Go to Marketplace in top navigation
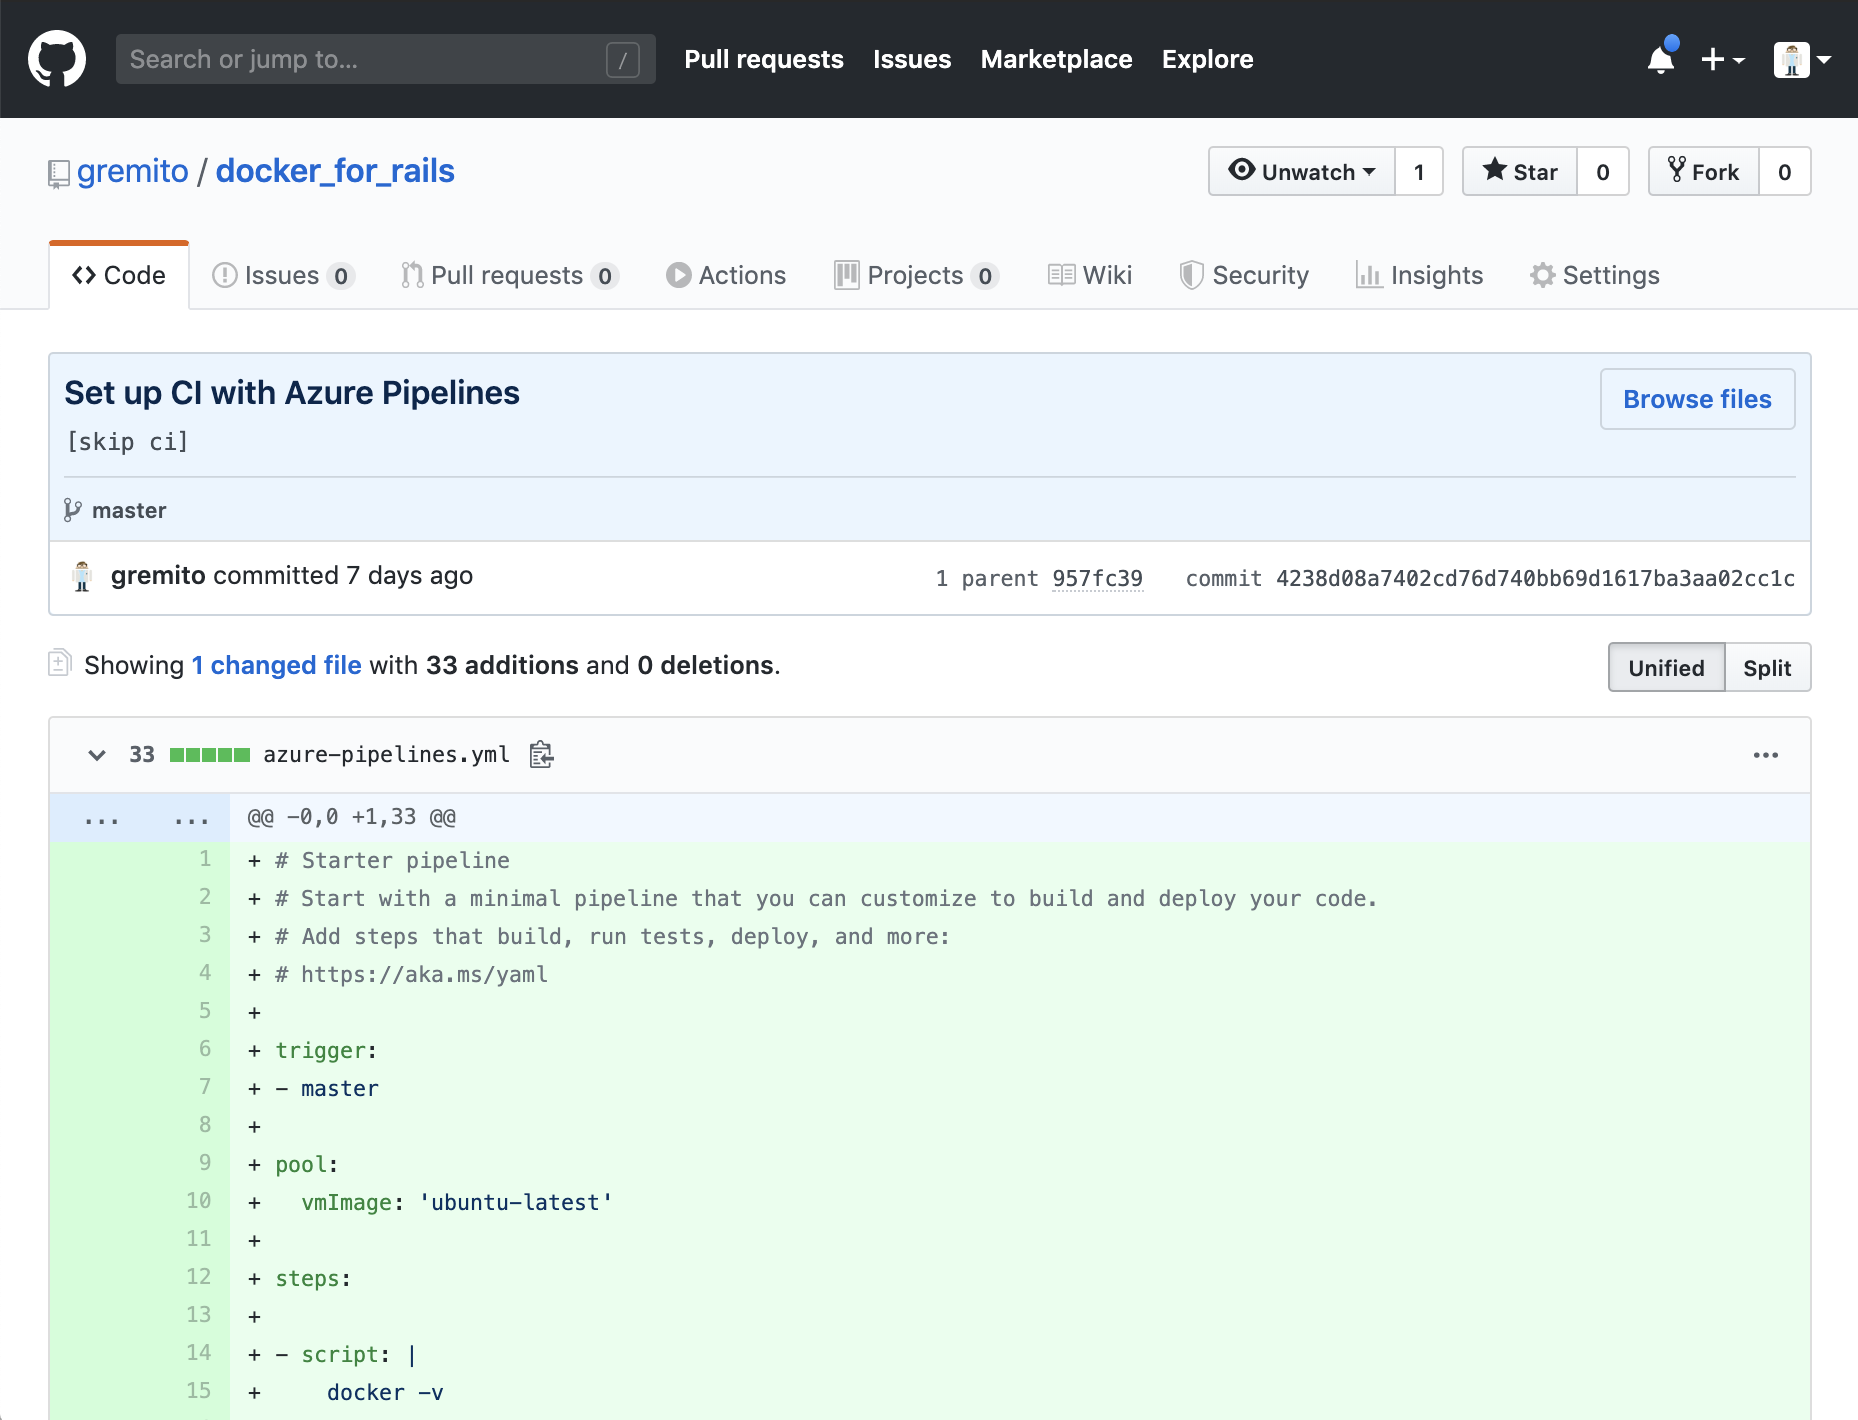Image resolution: width=1858 pixels, height=1420 pixels. (x=1056, y=60)
